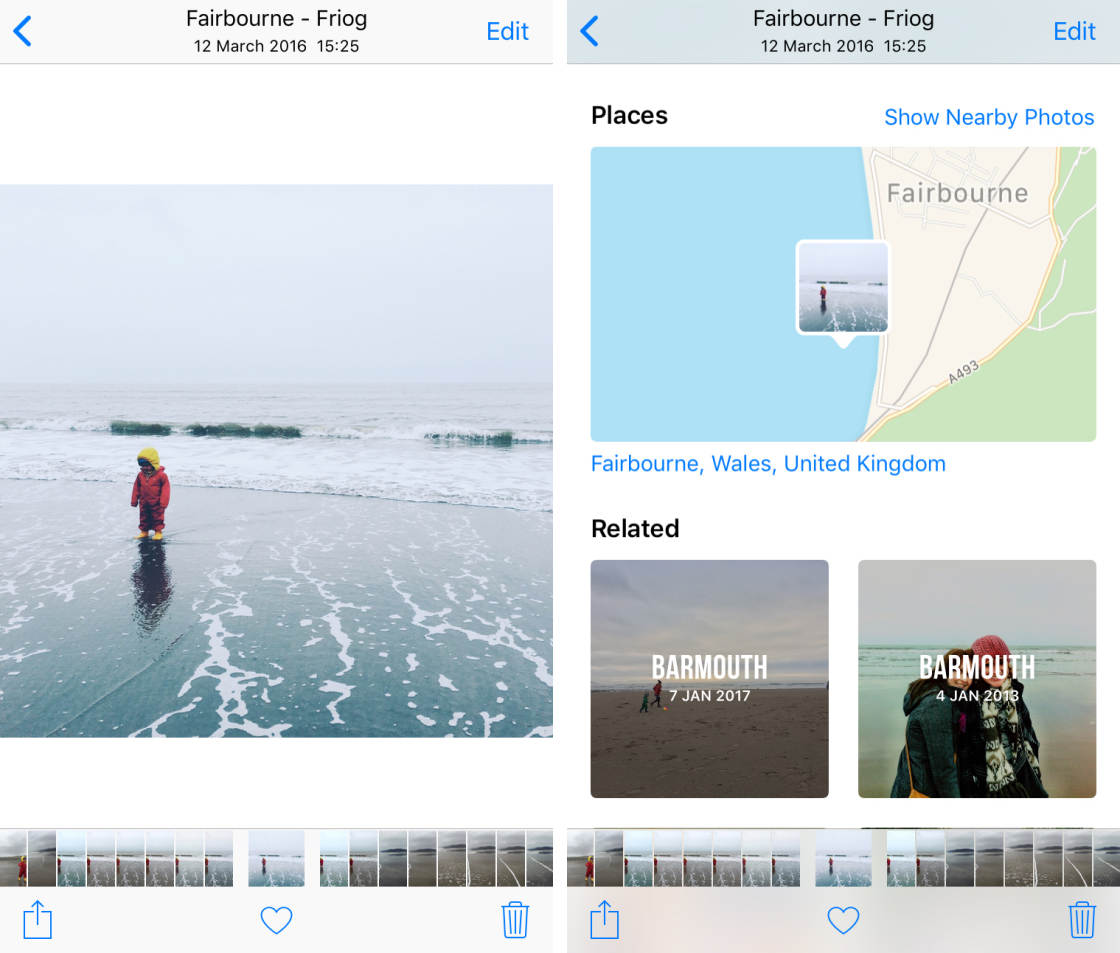
Task: Select the last thumbnail in left scrubber strip
Action: click(539, 858)
